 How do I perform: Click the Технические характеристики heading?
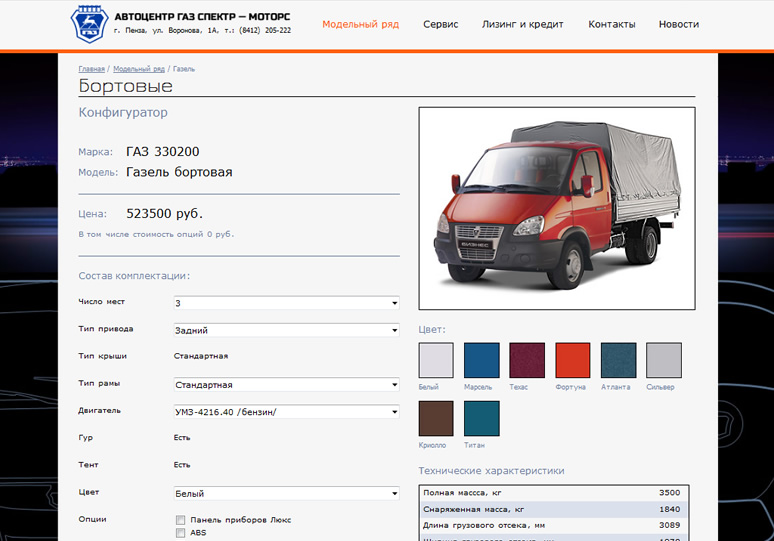491,471
